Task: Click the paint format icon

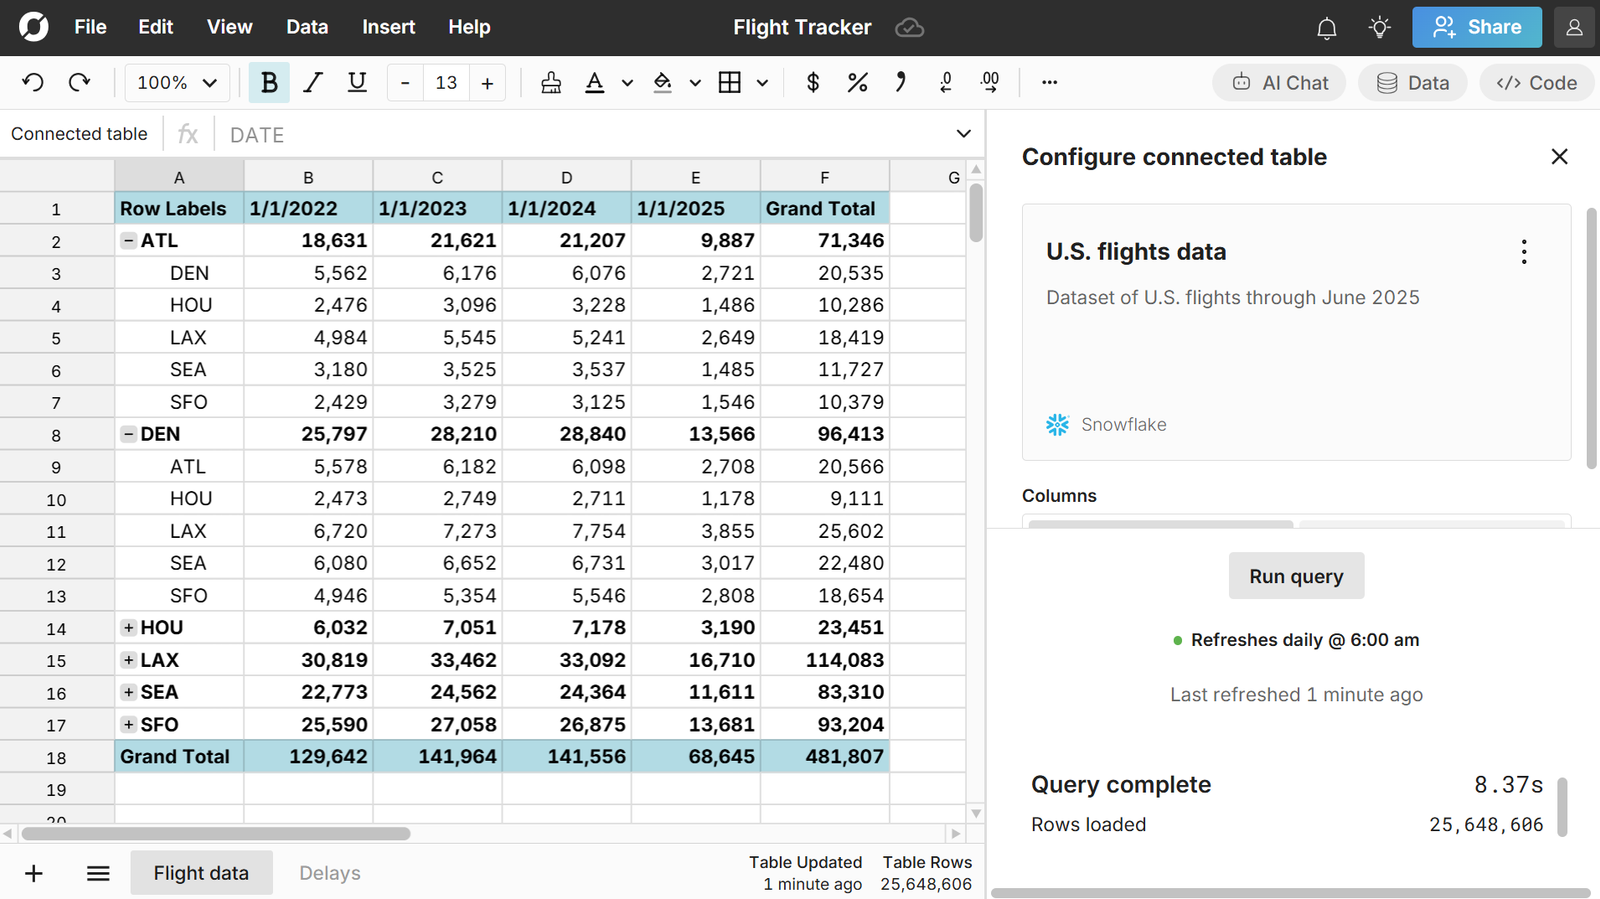Action: click(x=550, y=83)
